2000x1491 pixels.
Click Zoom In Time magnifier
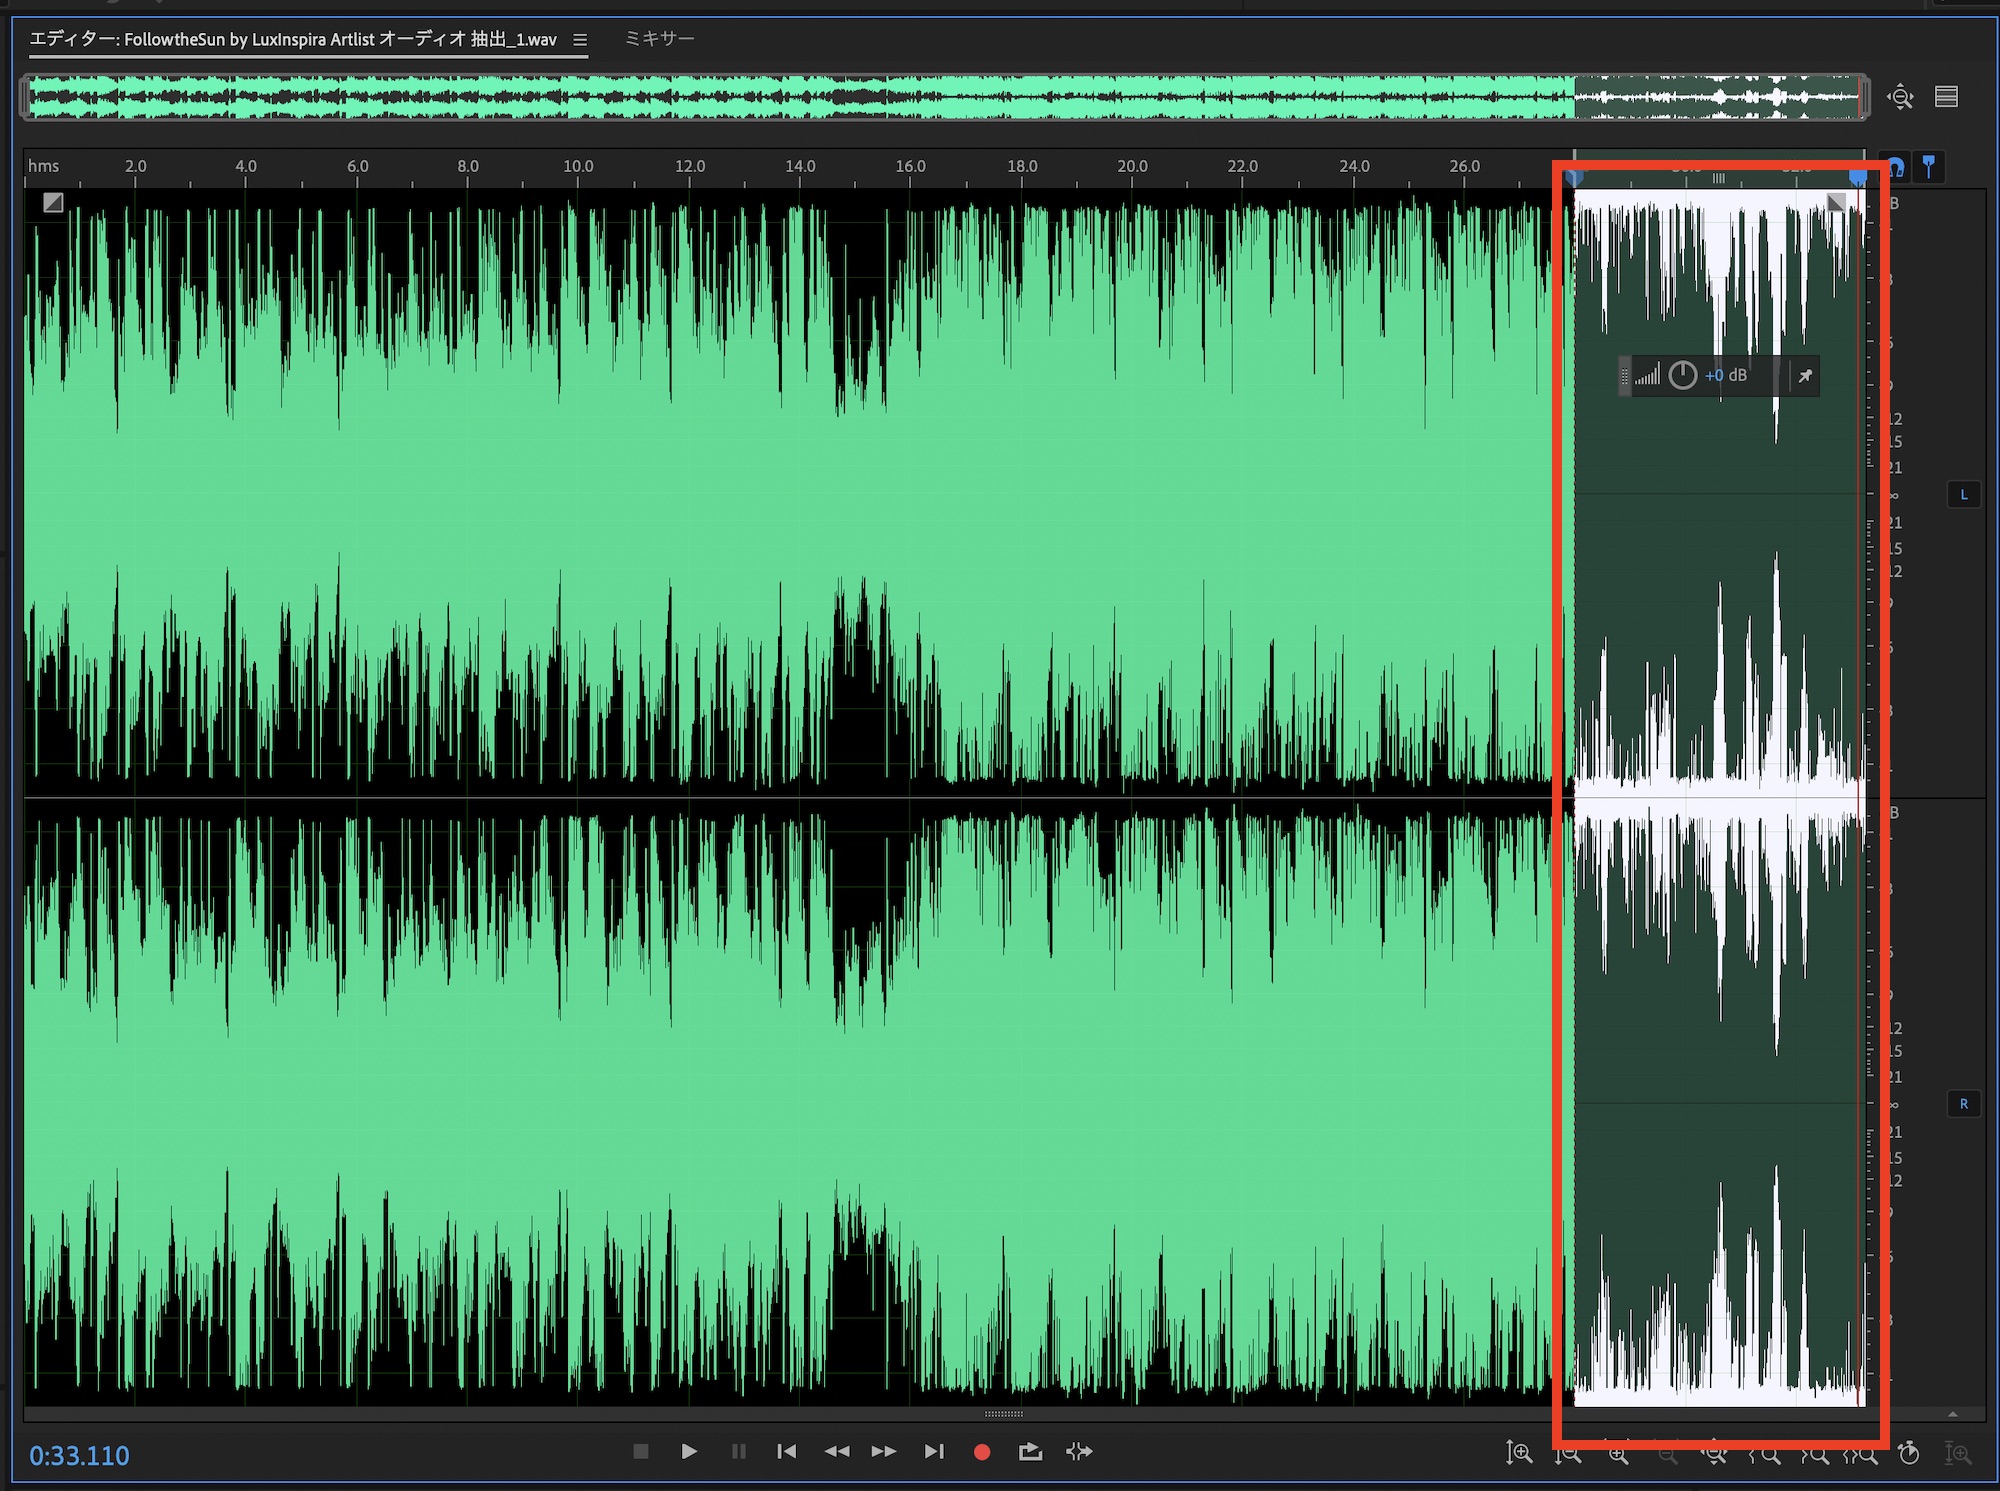[1618, 1454]
